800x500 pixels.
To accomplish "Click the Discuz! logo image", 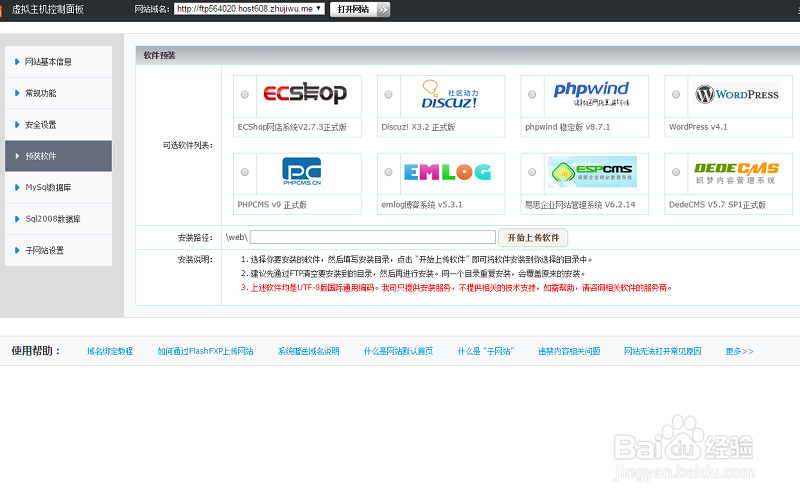I will (449, 94).
